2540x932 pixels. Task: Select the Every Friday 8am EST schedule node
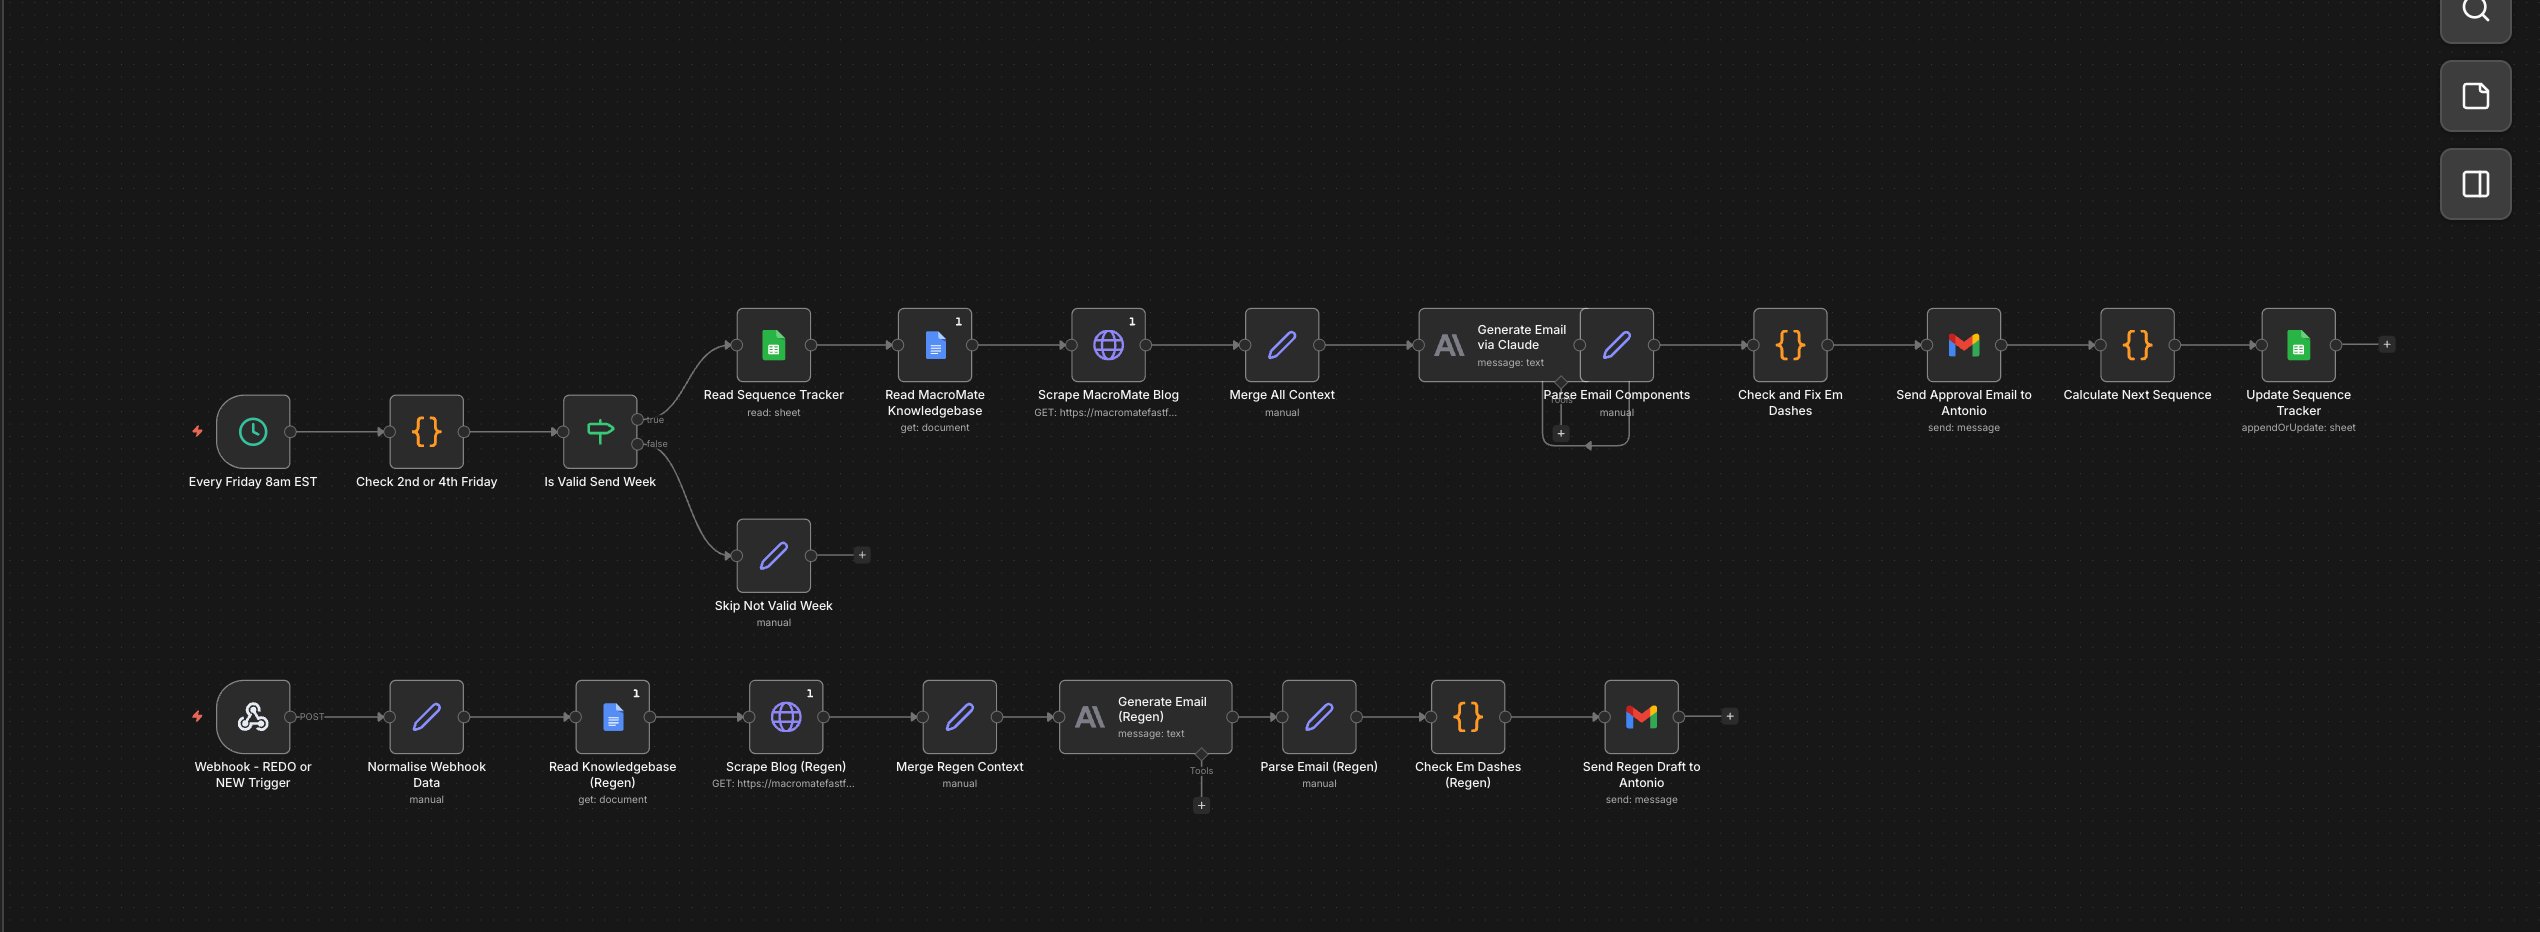[253, 432]
